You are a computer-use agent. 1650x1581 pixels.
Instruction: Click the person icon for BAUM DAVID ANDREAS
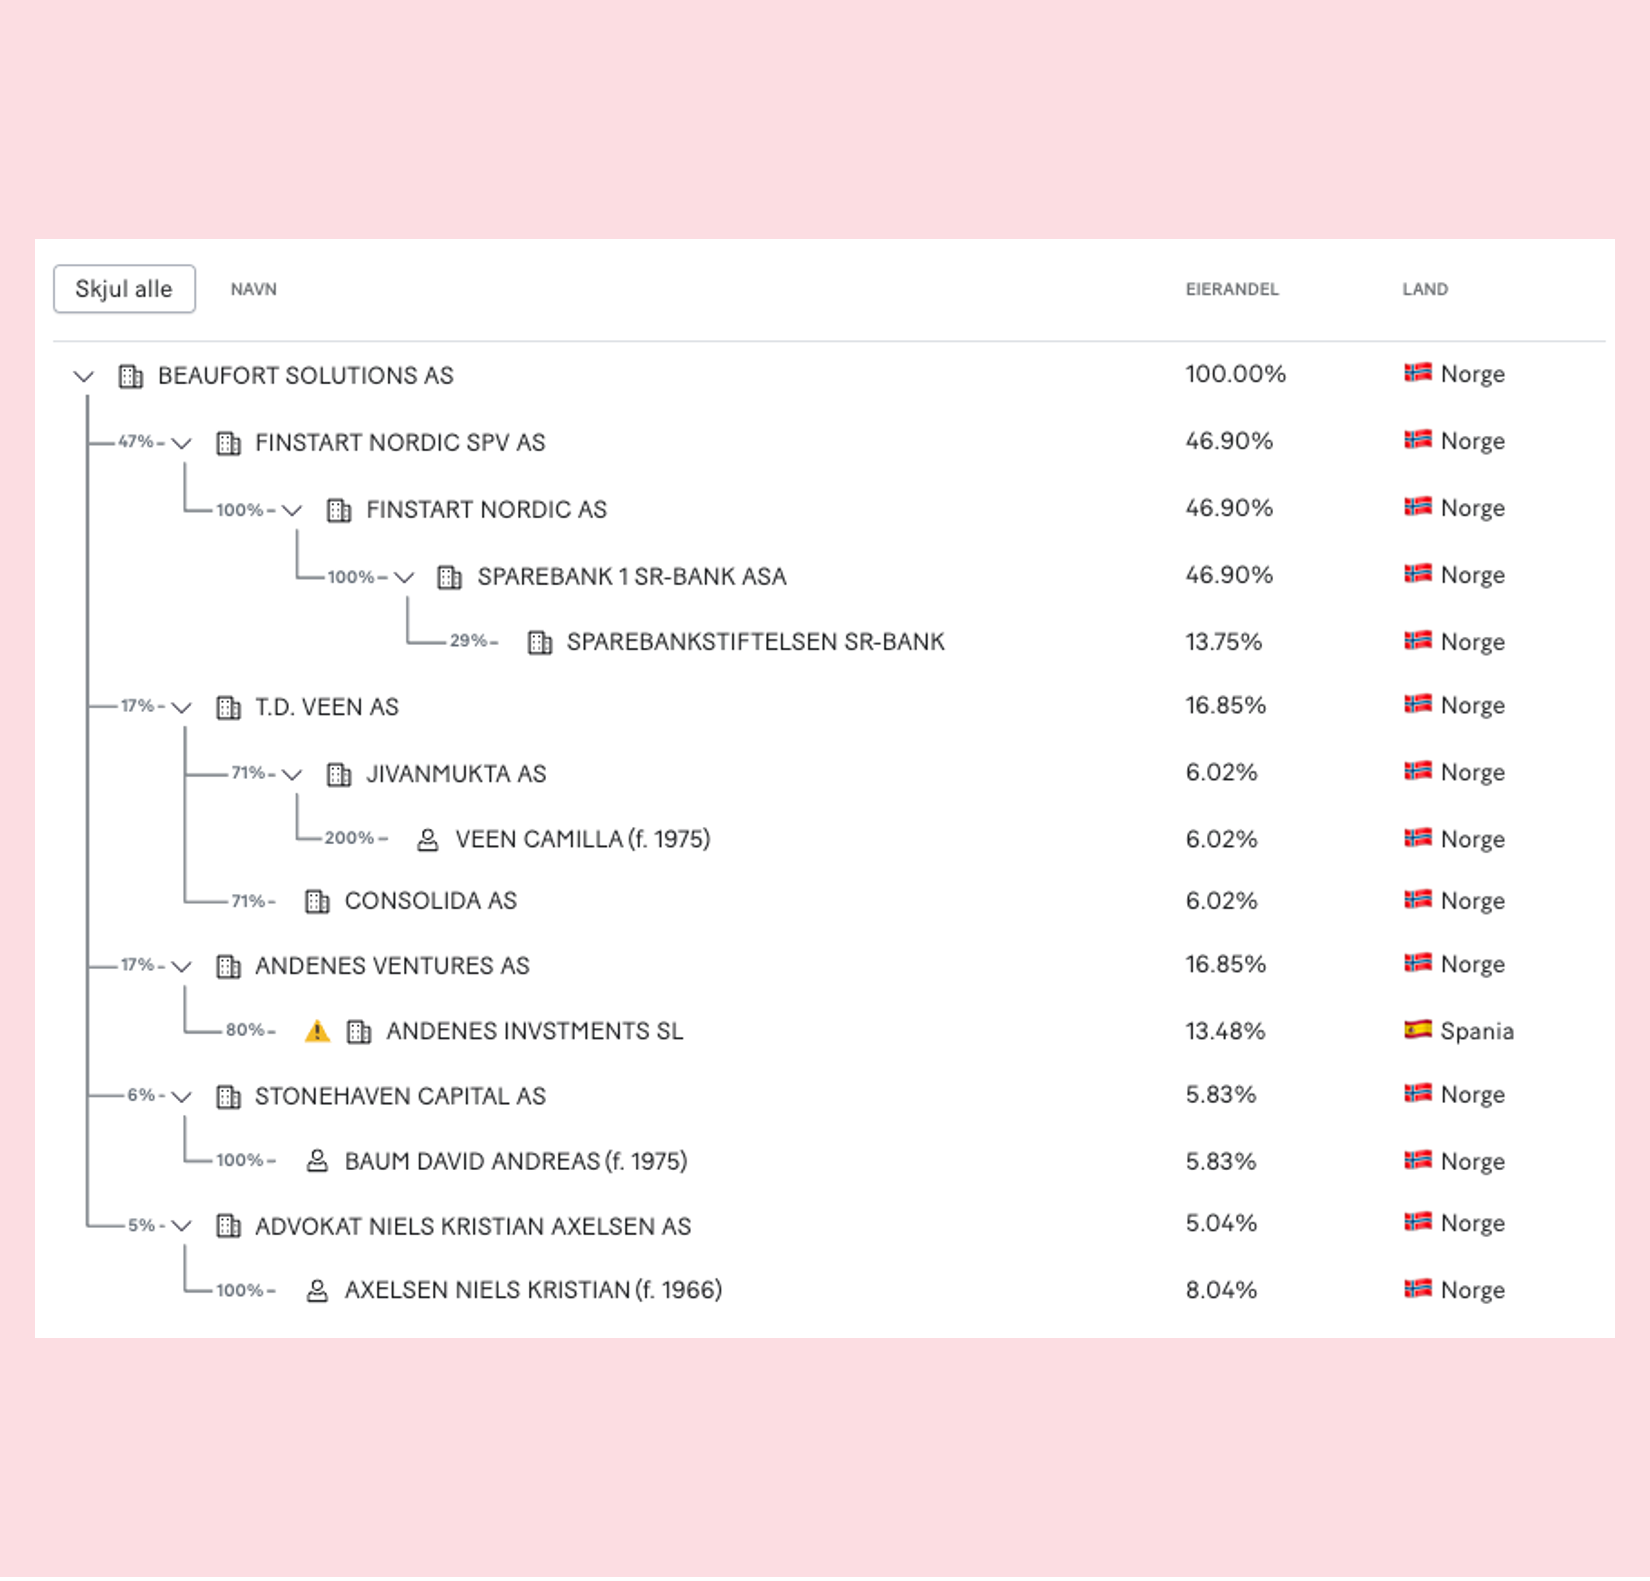[x=317, y=1161]
